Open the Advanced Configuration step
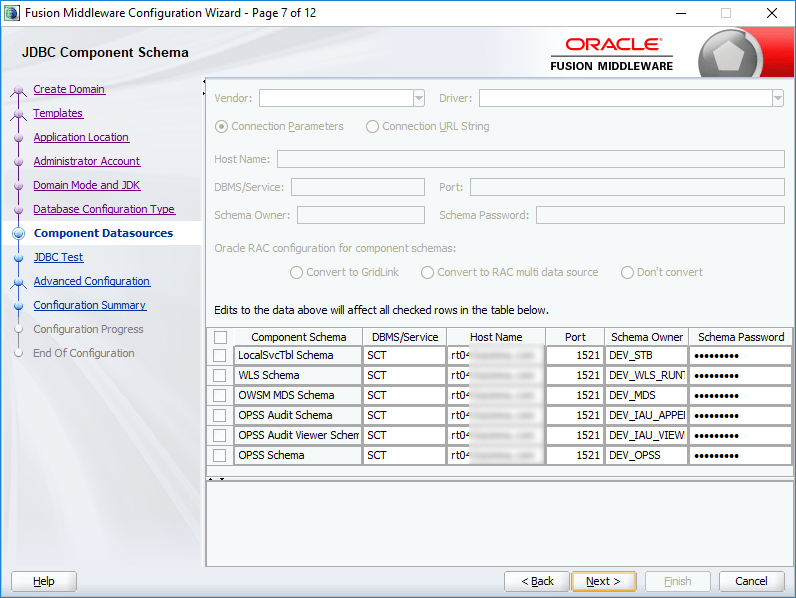This screenshot has height=598, width=796. pyautogui.click(x=92, y=281)
